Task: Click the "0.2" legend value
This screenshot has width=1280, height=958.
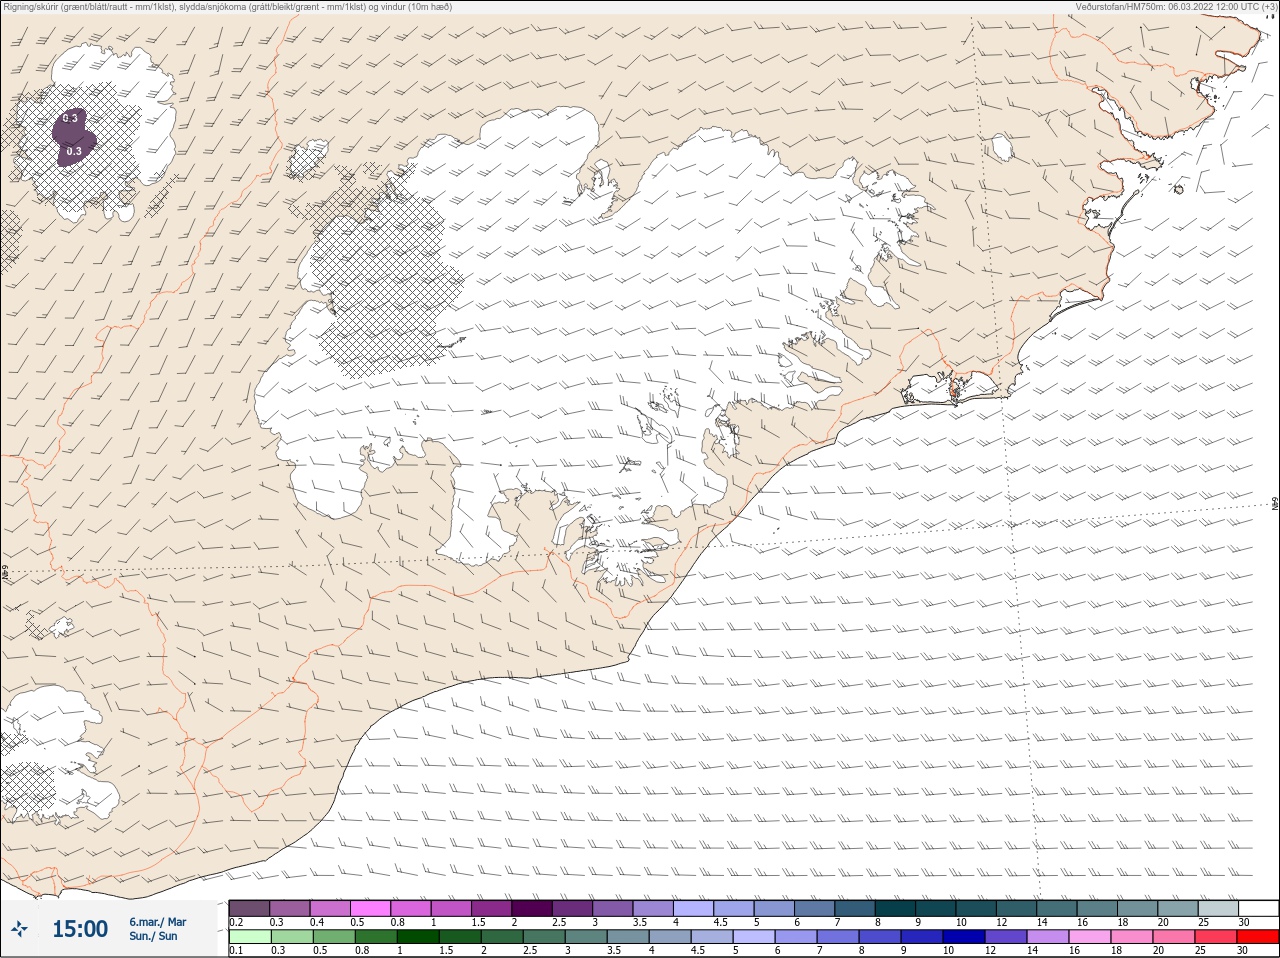Action: [236, 922]
